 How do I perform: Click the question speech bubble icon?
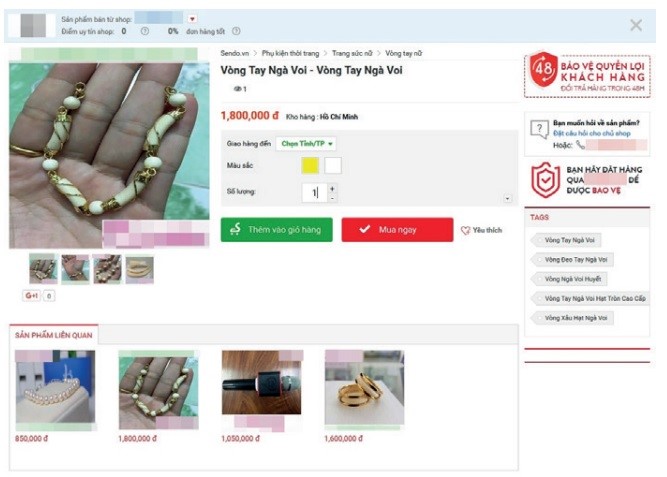pyautogui.click(x=539, y=129)
